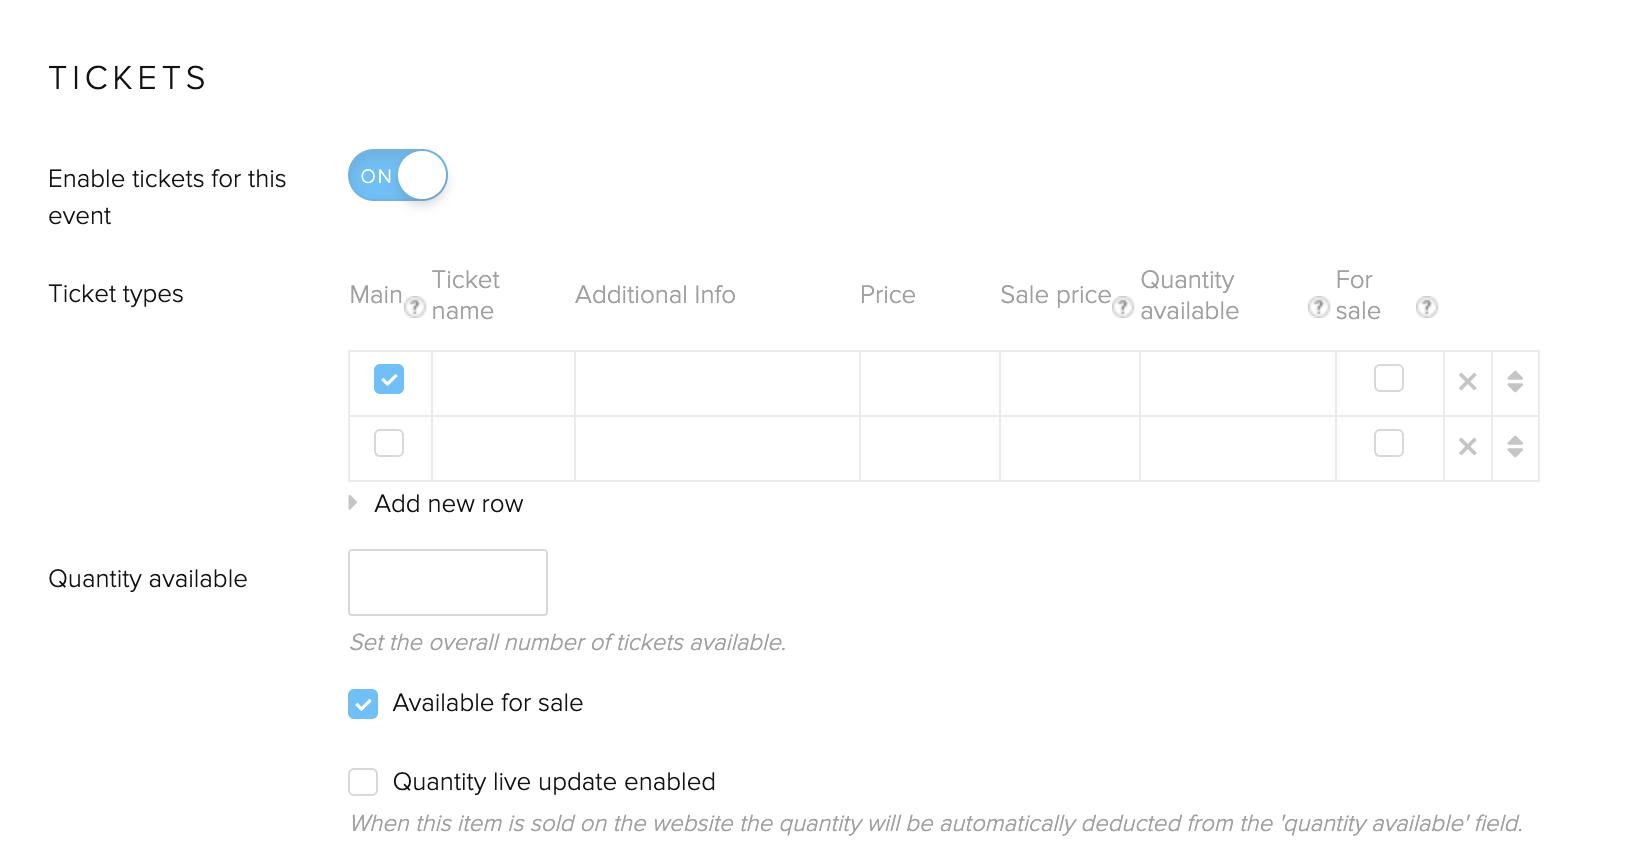
Task: Enable Quantity live update checkbox
Action: pyautogui.click(x=363, y=782)
